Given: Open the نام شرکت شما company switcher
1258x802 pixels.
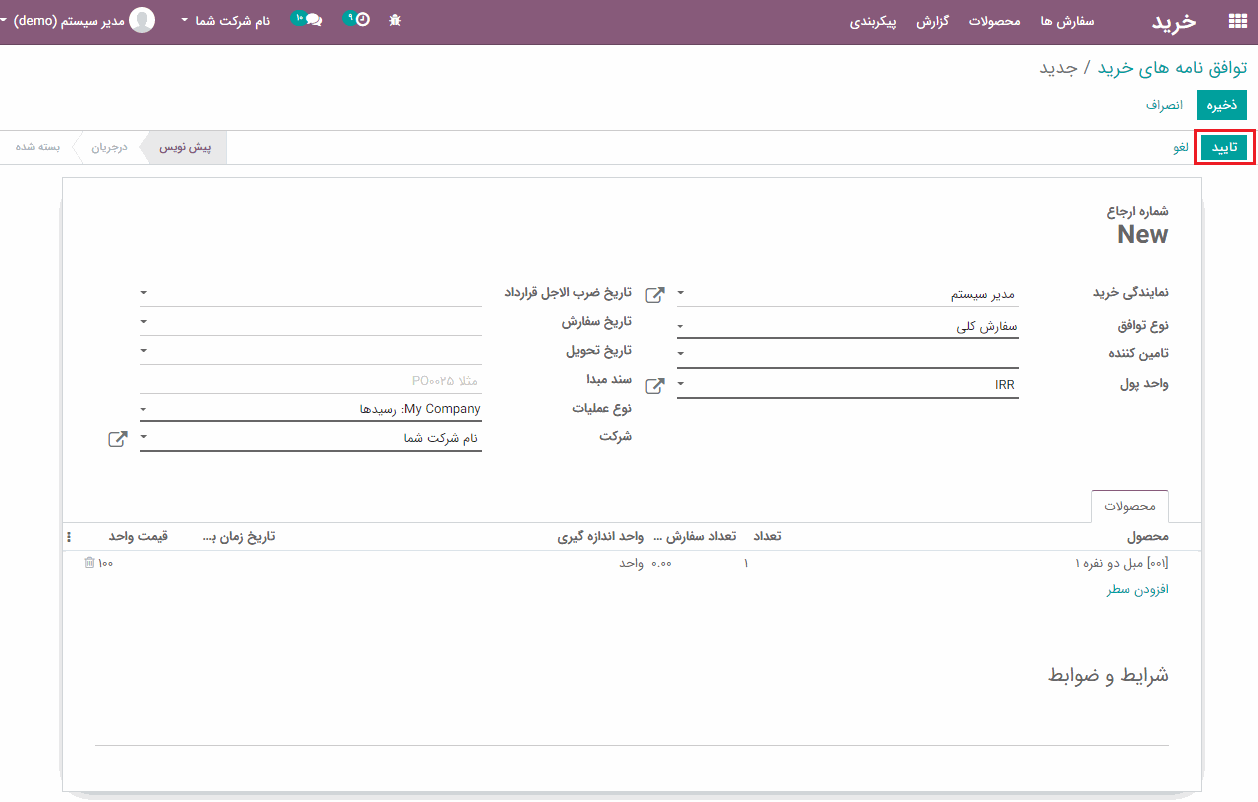Looking at the screenshot, I should pyautogui.click(x=226, y=20).
